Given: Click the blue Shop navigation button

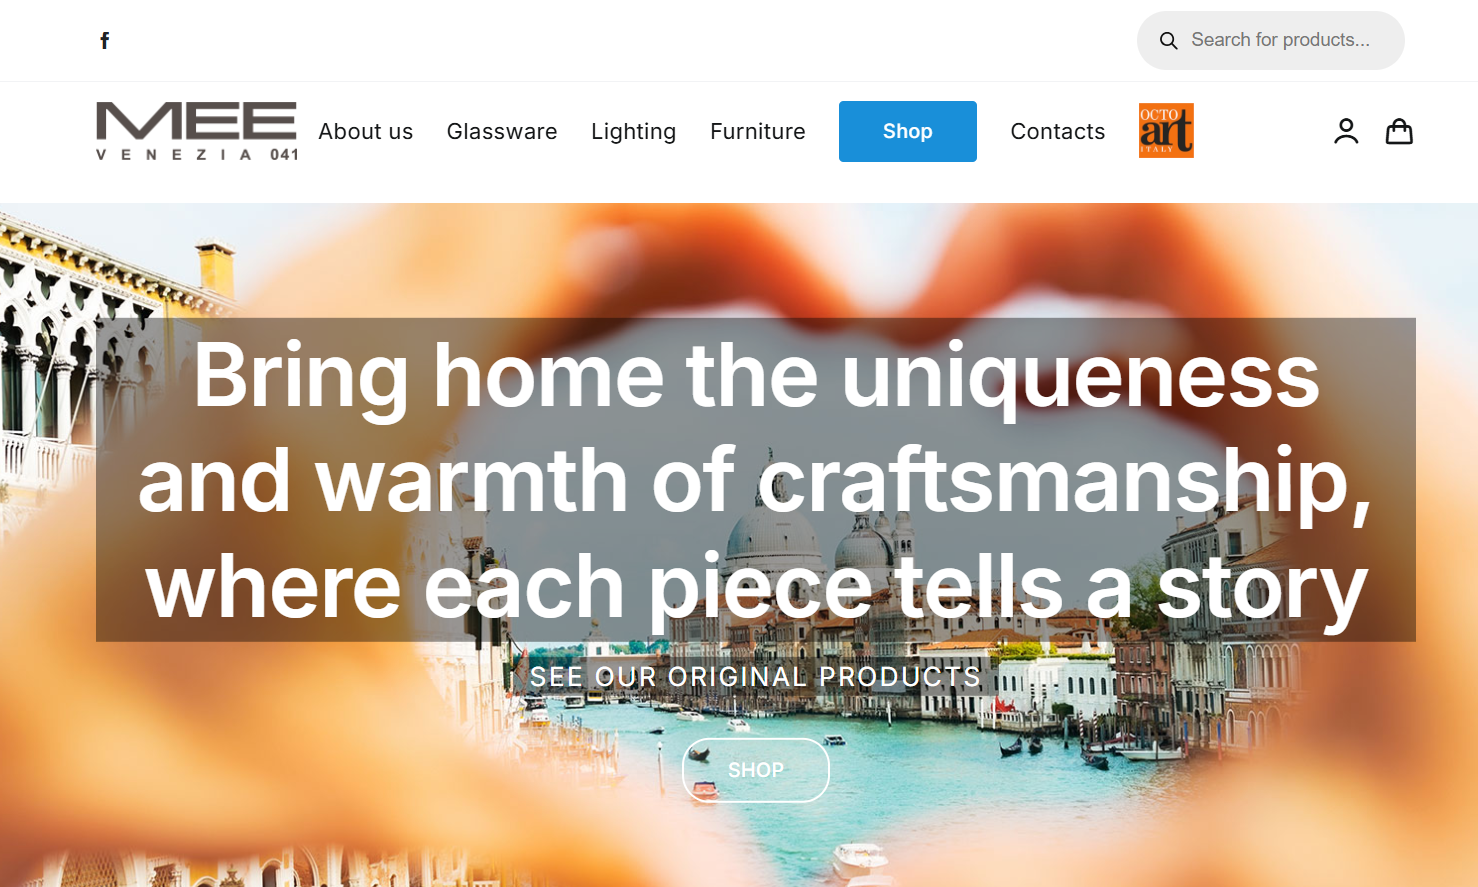Looking at the screenshot, I should pyautogui.click(x=908, y=131).
